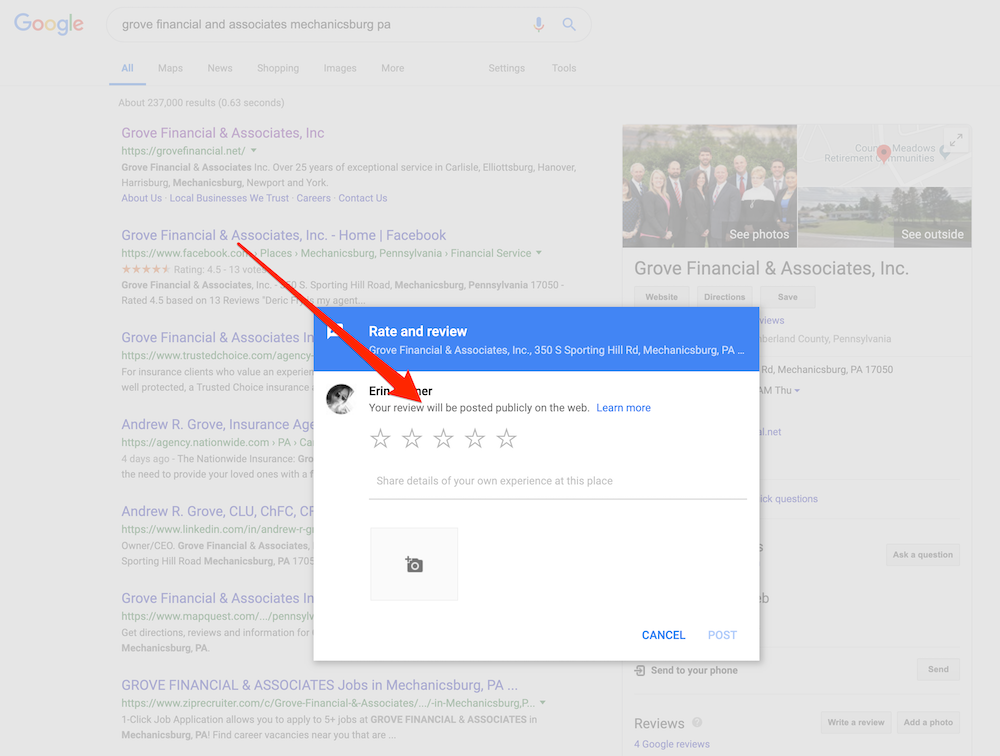Expand dropdown arrow beside ziprecruiter result URL
Screen dimensions: 1000x756
click(x=543, y=702)
